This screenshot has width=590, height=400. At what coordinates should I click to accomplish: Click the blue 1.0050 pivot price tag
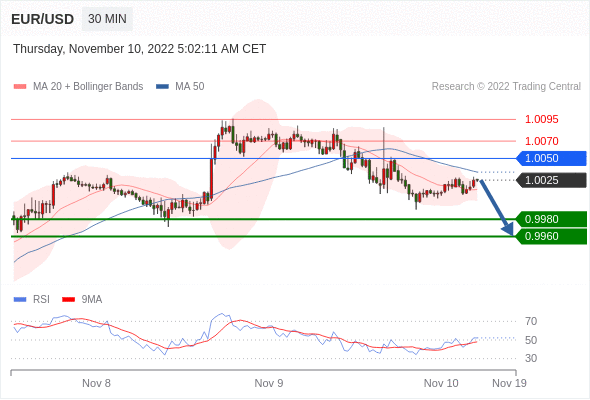click(x=551, y=158)
